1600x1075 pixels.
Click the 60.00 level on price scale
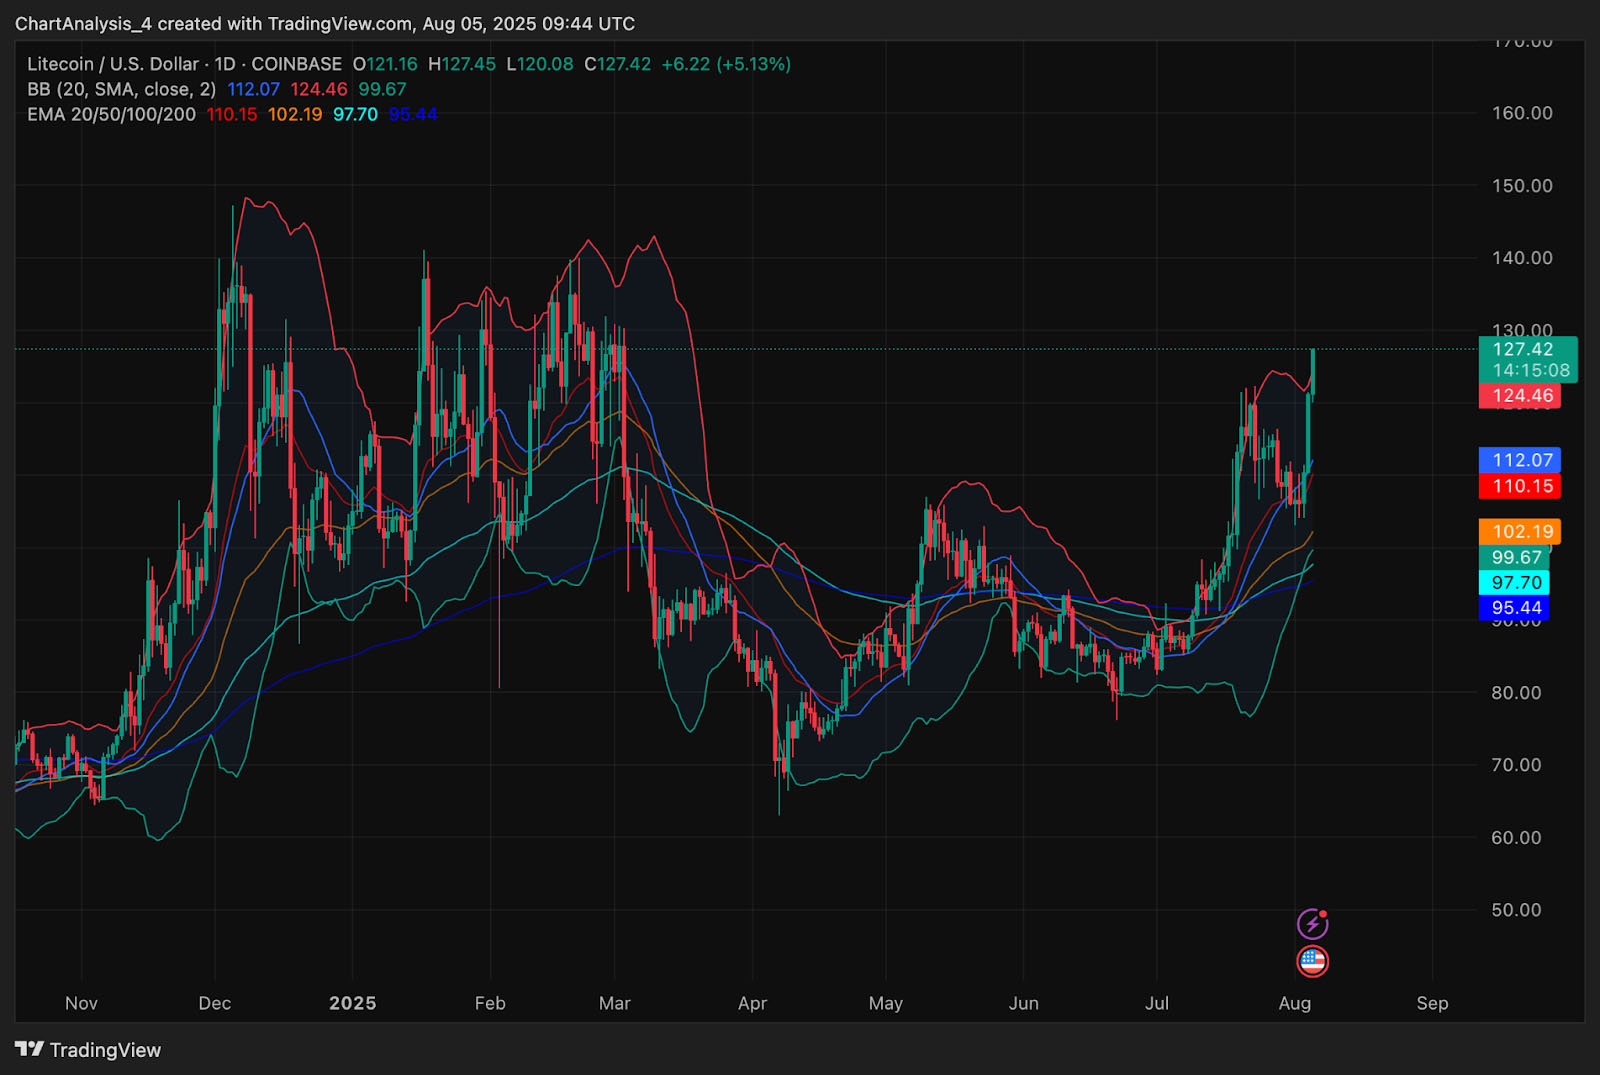click(1516, 838)
